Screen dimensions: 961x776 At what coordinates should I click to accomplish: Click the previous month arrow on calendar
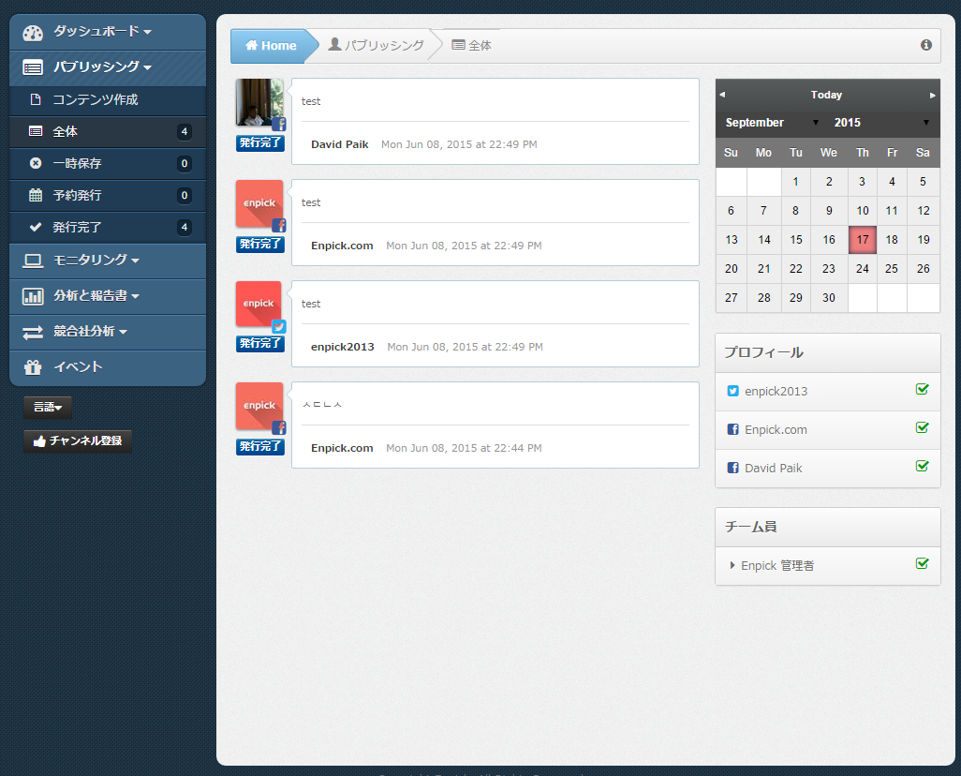[x=723, y=95]
